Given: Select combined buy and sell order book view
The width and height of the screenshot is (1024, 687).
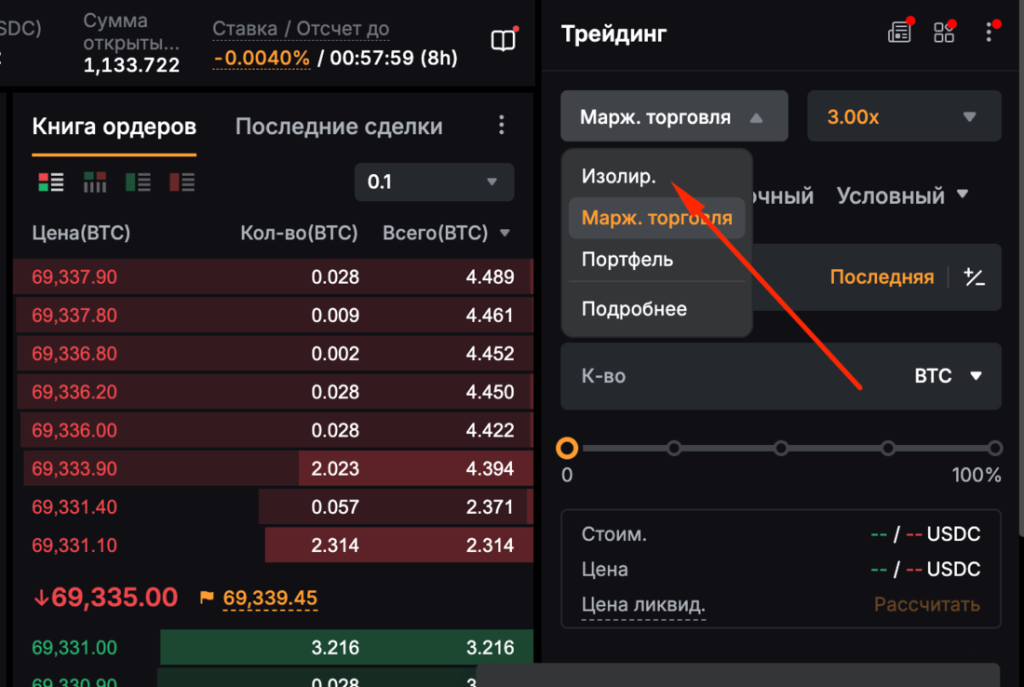Looking at the screenshot, I should (x=50, y=182).
